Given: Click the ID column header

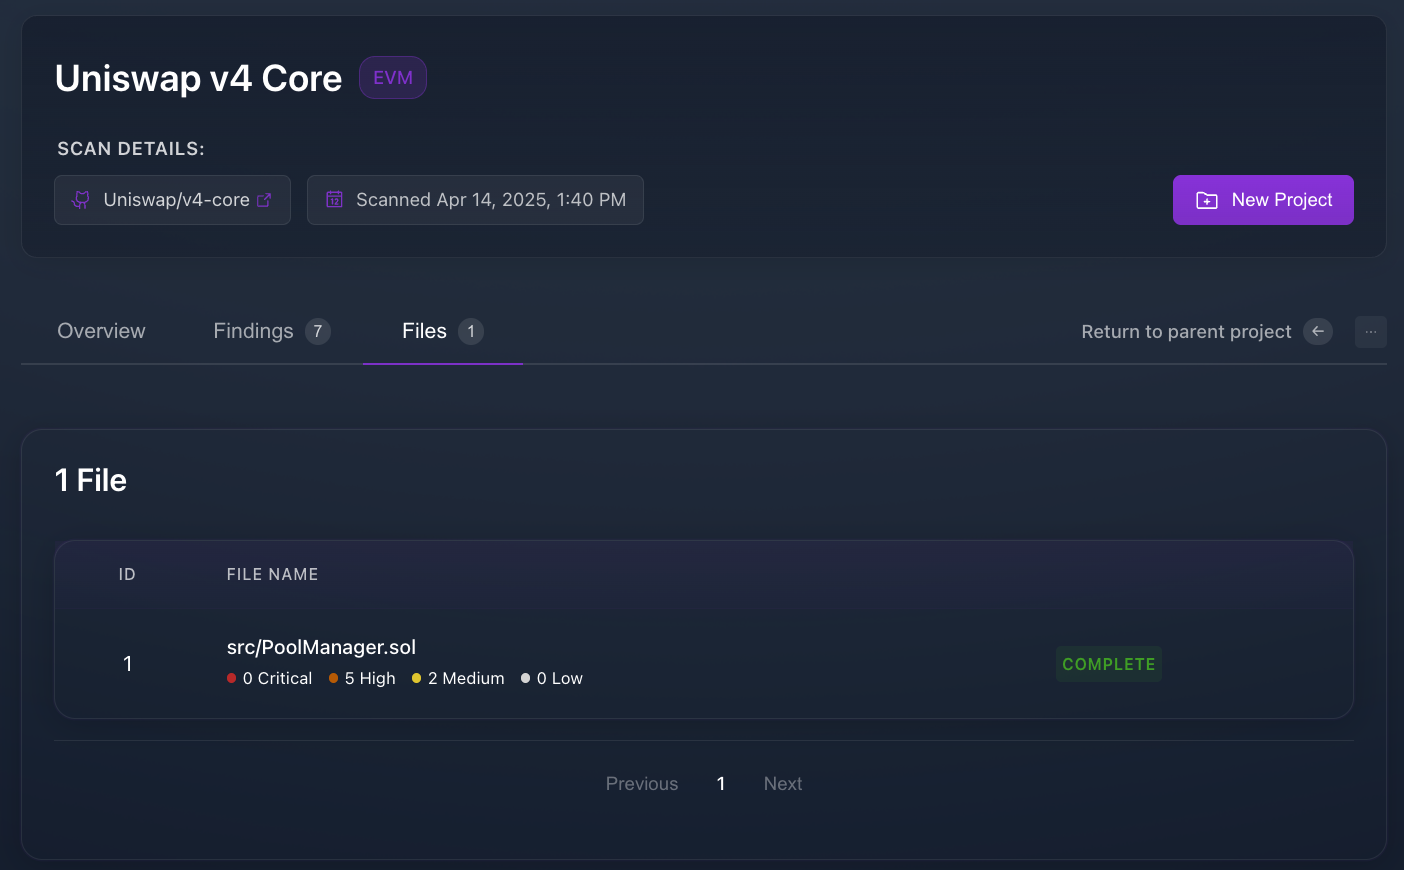Looking at the screenshot, I should pyautogui.click(x=127, y=574).
